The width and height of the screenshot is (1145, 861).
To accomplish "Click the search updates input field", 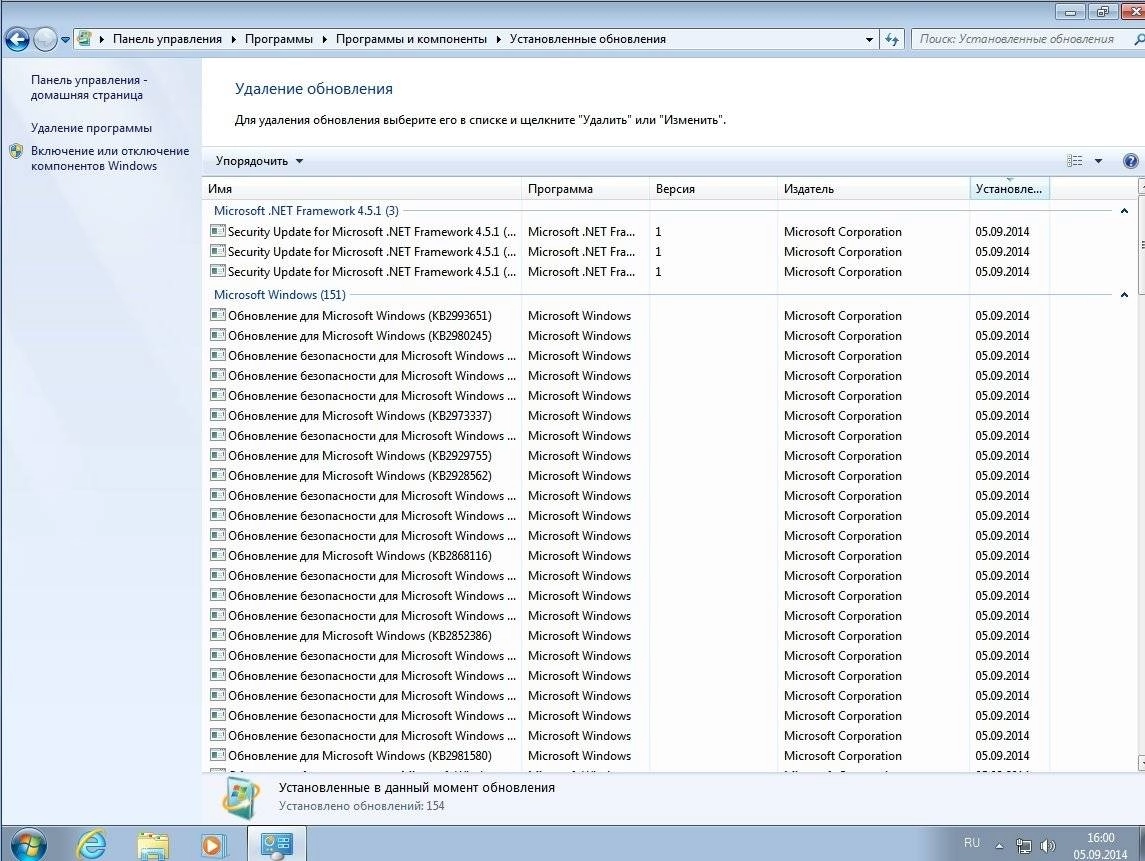I will [x=1022, y=39].
